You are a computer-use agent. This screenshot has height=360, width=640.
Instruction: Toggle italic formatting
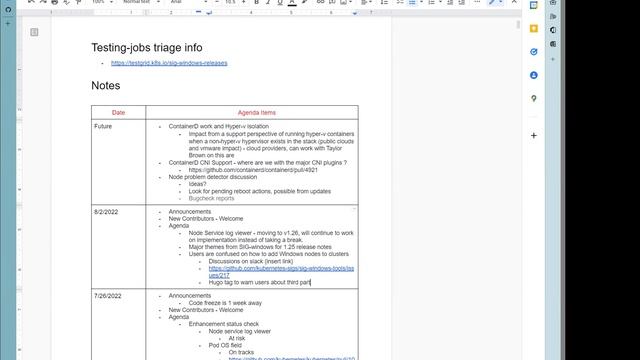point(268,2)
